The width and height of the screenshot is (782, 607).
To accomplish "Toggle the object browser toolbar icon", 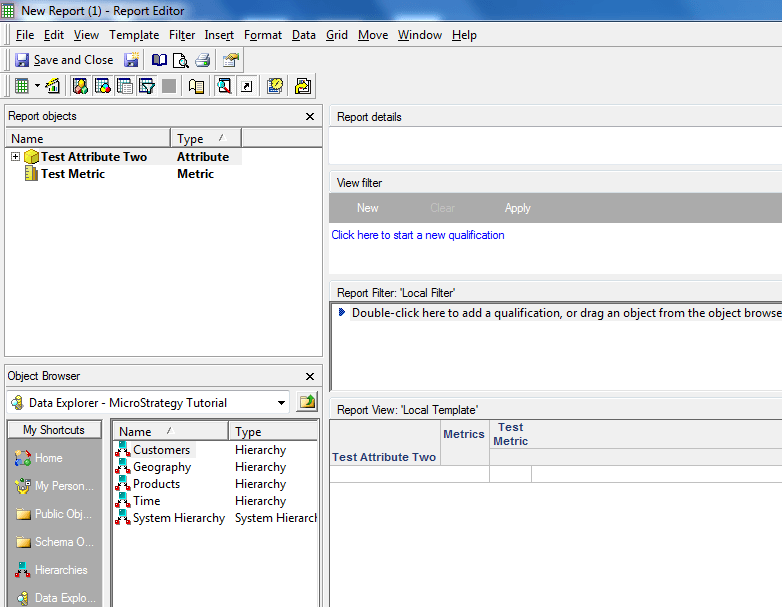I will (224, 86).
